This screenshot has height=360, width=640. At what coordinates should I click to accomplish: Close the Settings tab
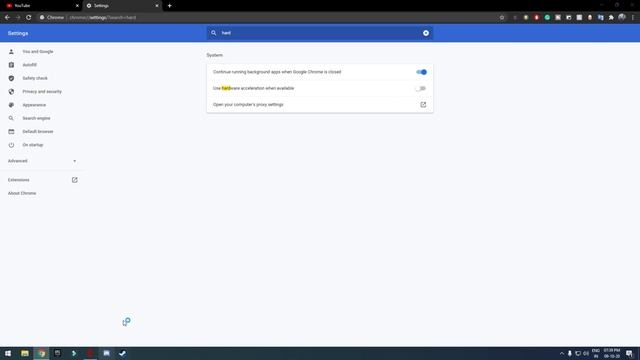pos(157,6)
